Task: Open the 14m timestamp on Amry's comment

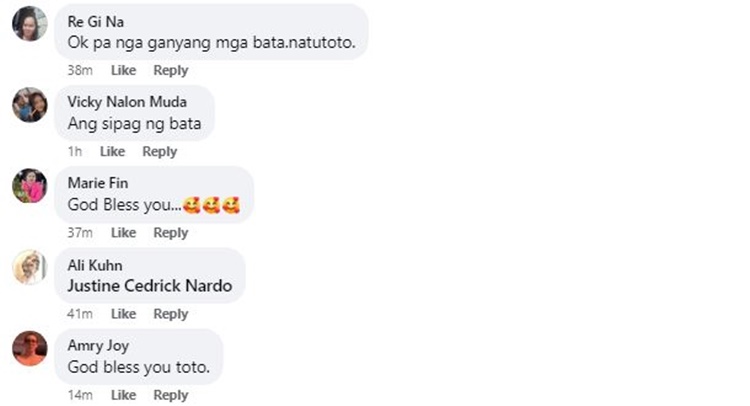Action: [80, 395]
